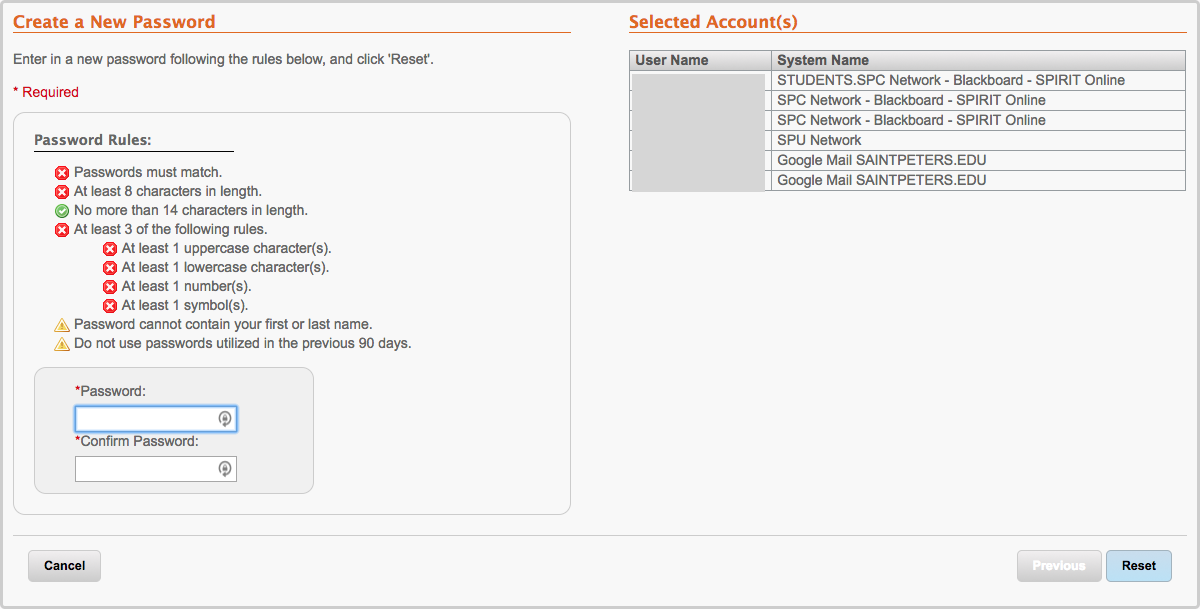Click red X beside 'At least 1 symbol(s)'
Screen dimensions: 1200x609
click(110, 306)
